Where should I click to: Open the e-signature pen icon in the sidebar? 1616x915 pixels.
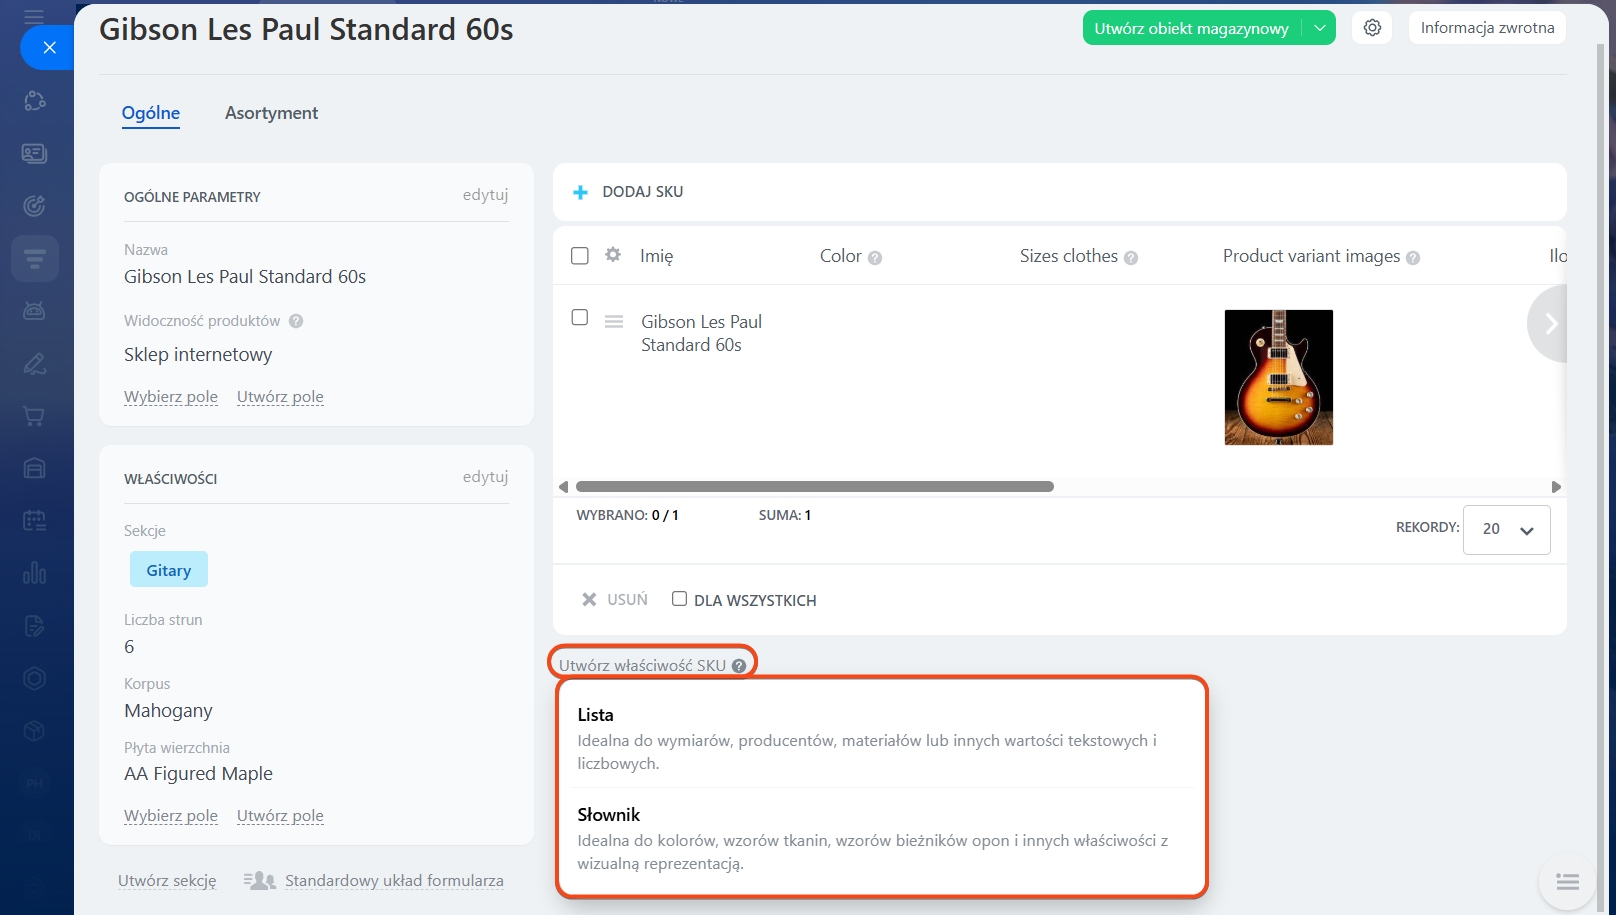click(x=34, y=364)
